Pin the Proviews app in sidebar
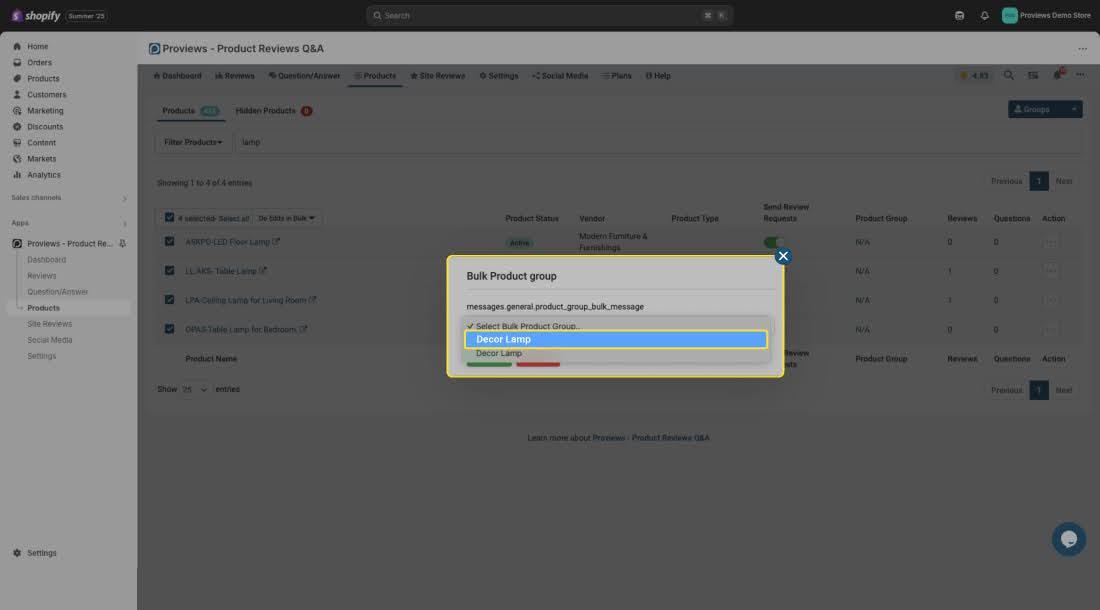The width and height of the screenshot is (1100, 610). coord(123,244)
